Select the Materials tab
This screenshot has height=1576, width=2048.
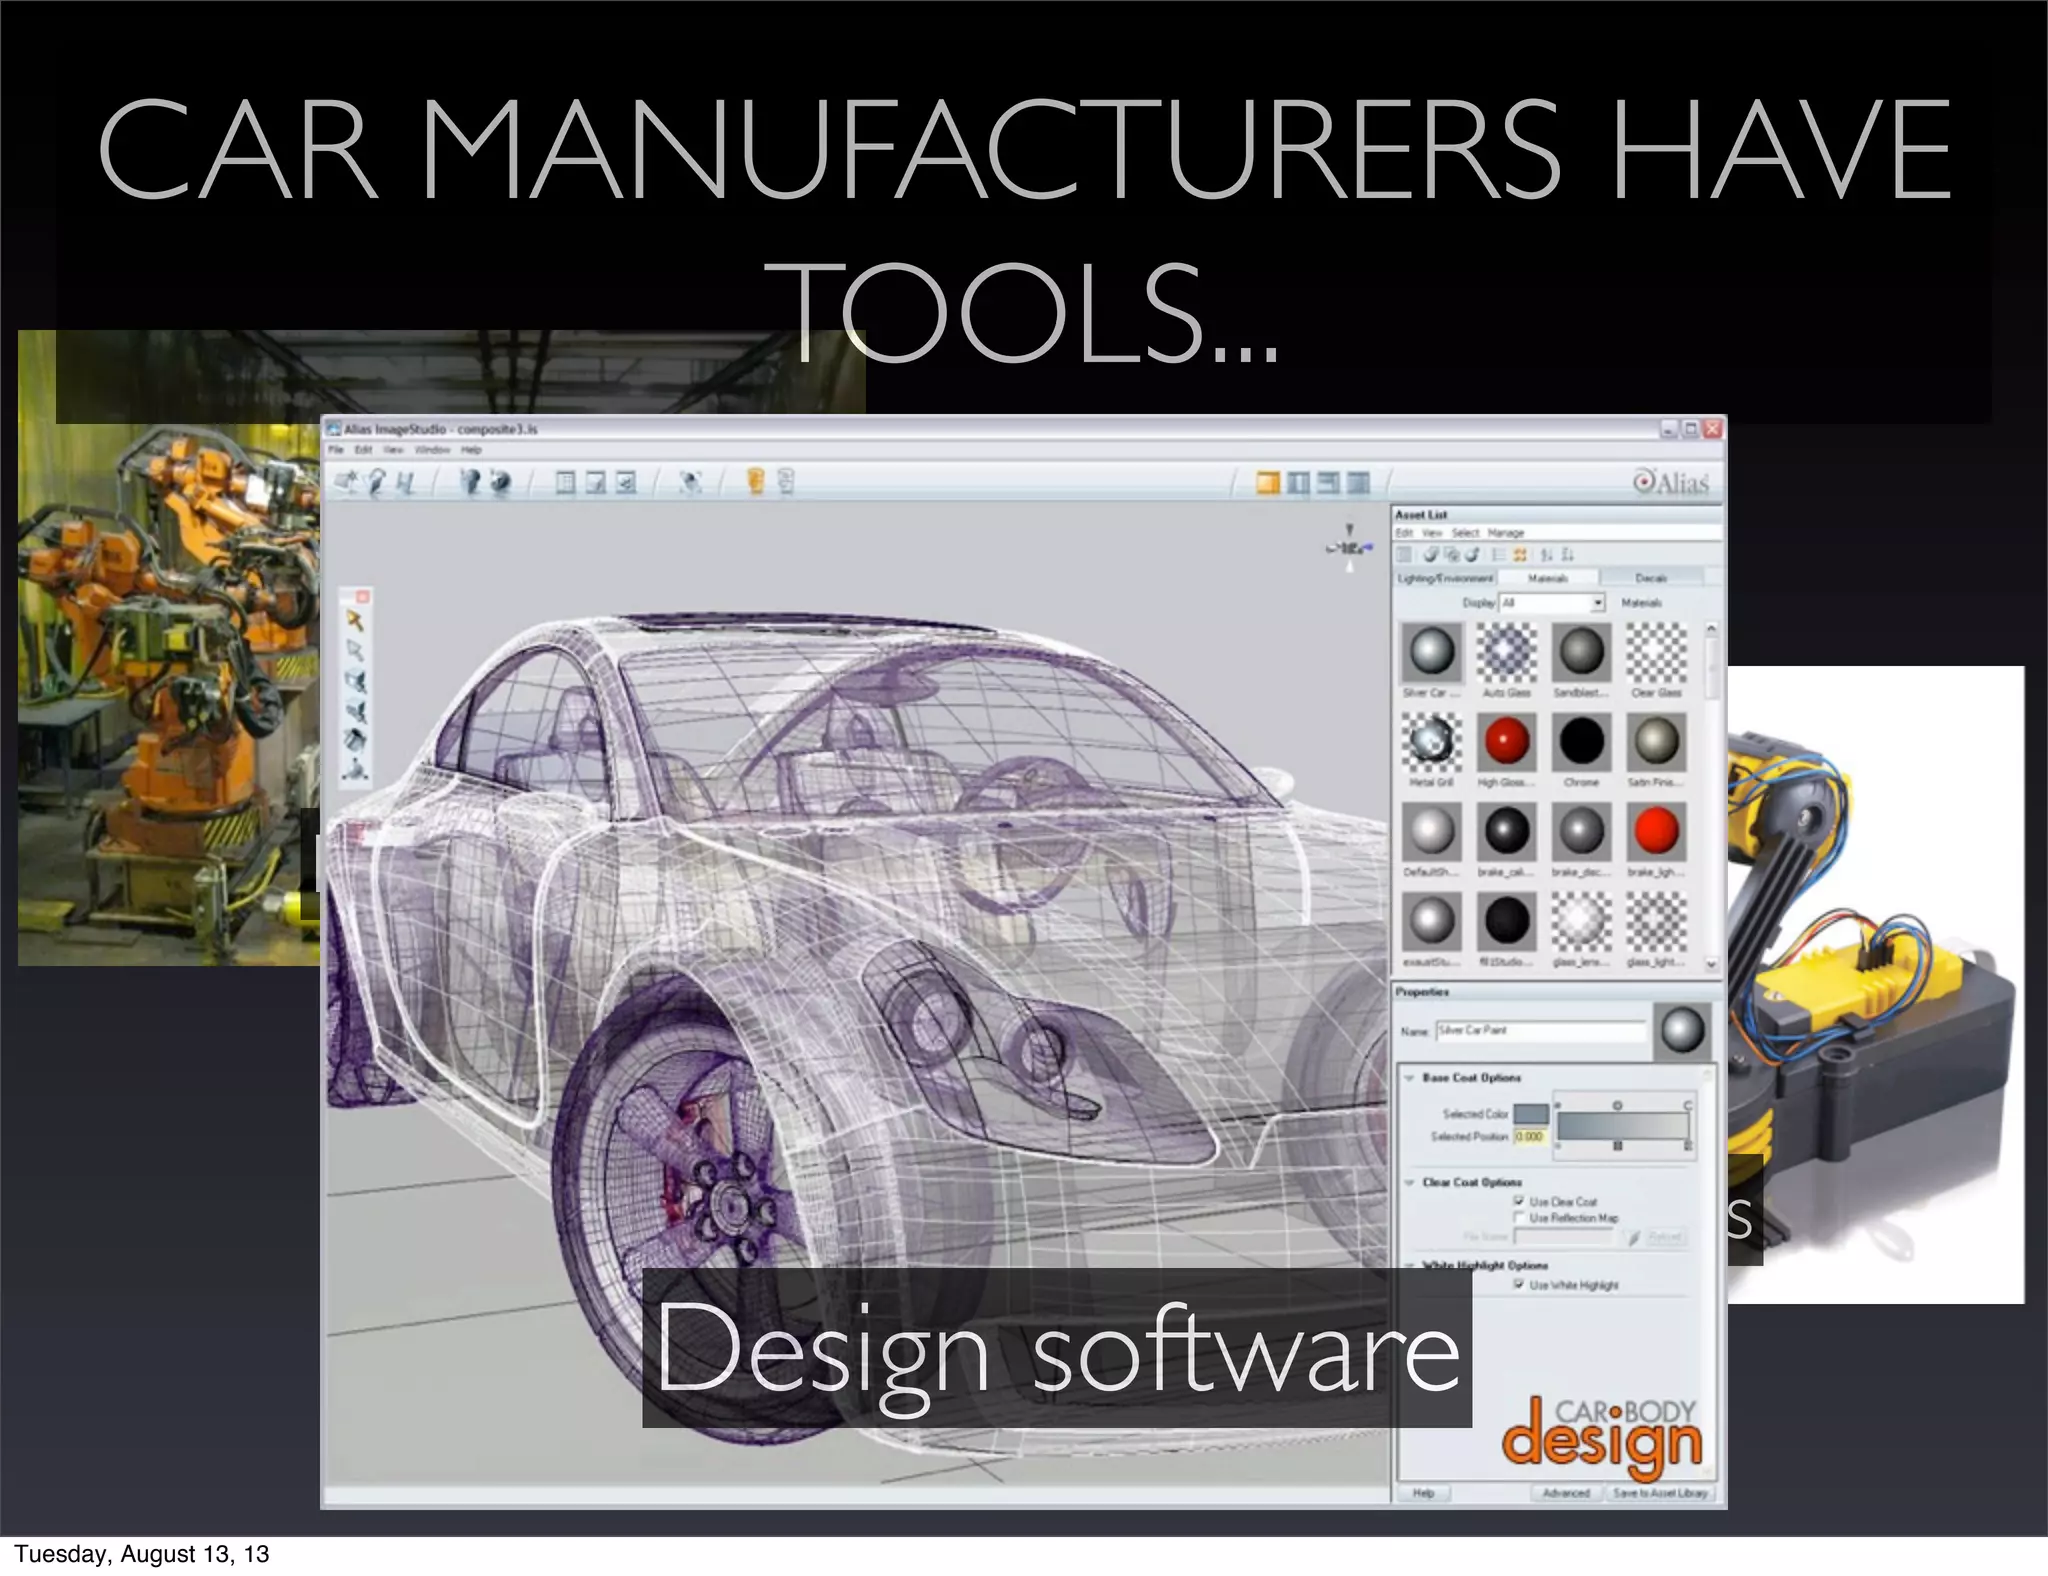(x=1547, y=578)
